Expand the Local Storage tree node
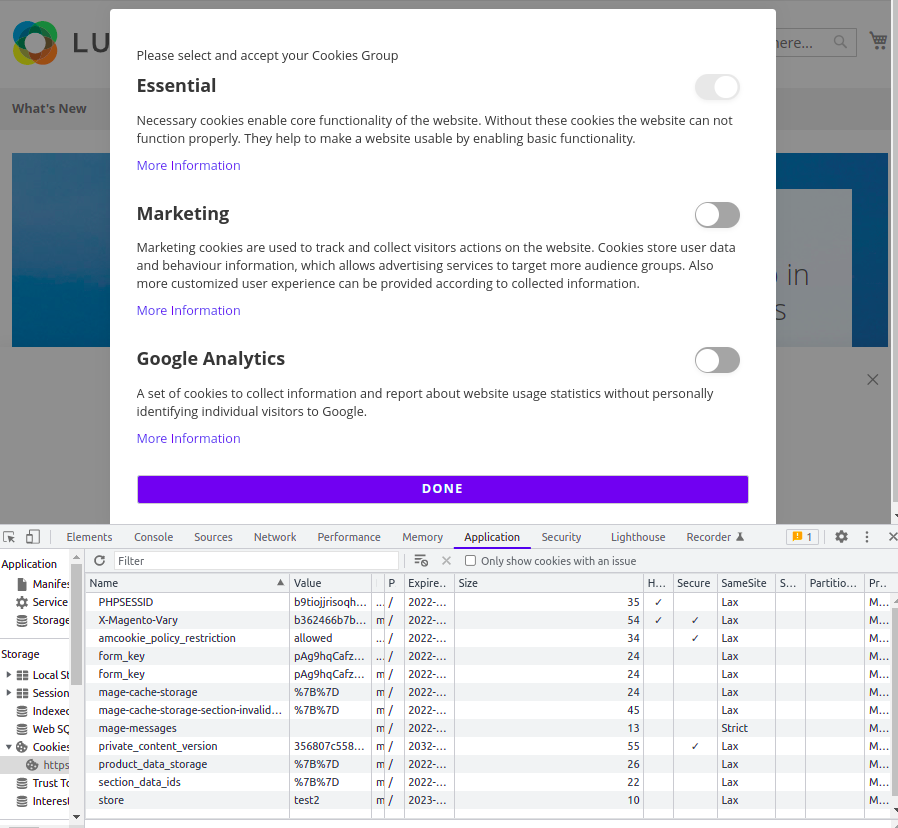 pyautogui.click(x=9, y=675)
